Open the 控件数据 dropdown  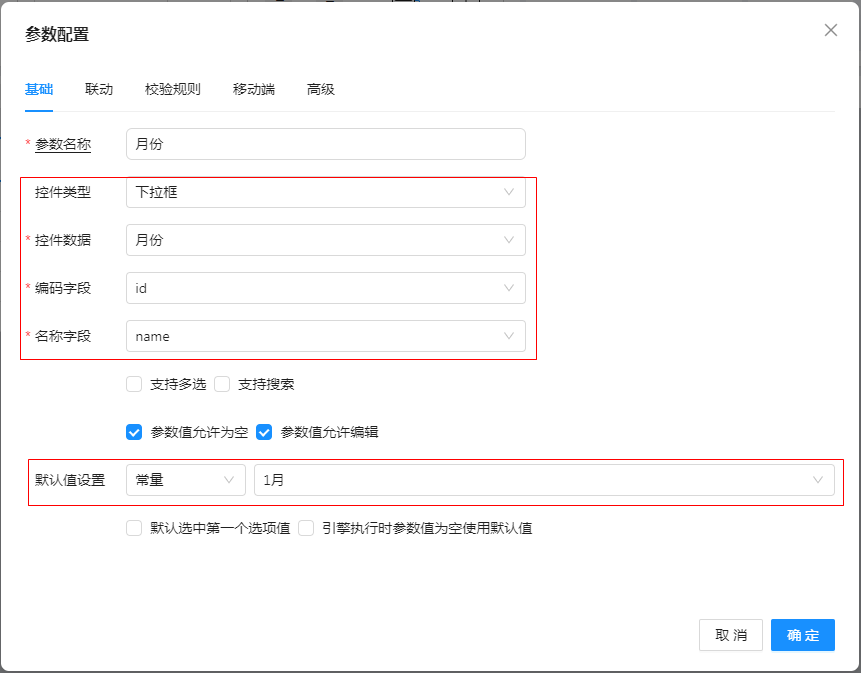(x=325, y=240)
